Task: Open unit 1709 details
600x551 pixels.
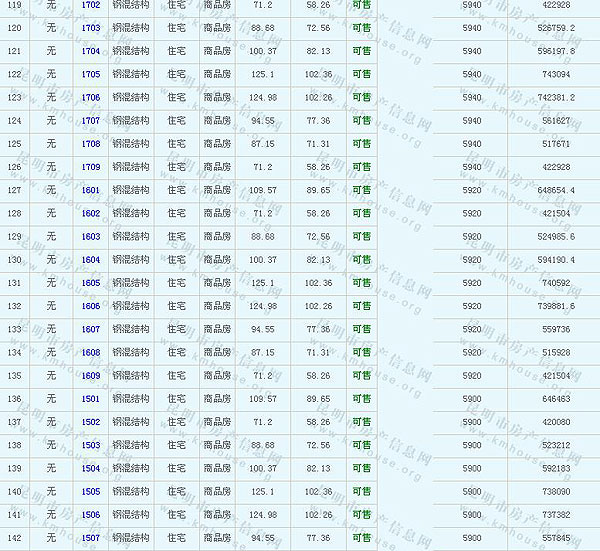Action: 91,167
